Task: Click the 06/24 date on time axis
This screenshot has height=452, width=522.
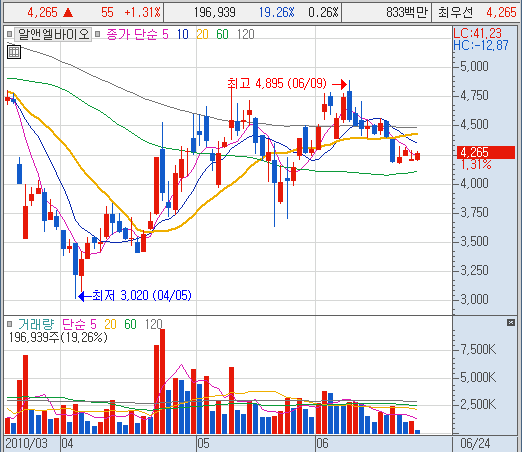Action: click(x=475, y=444)
